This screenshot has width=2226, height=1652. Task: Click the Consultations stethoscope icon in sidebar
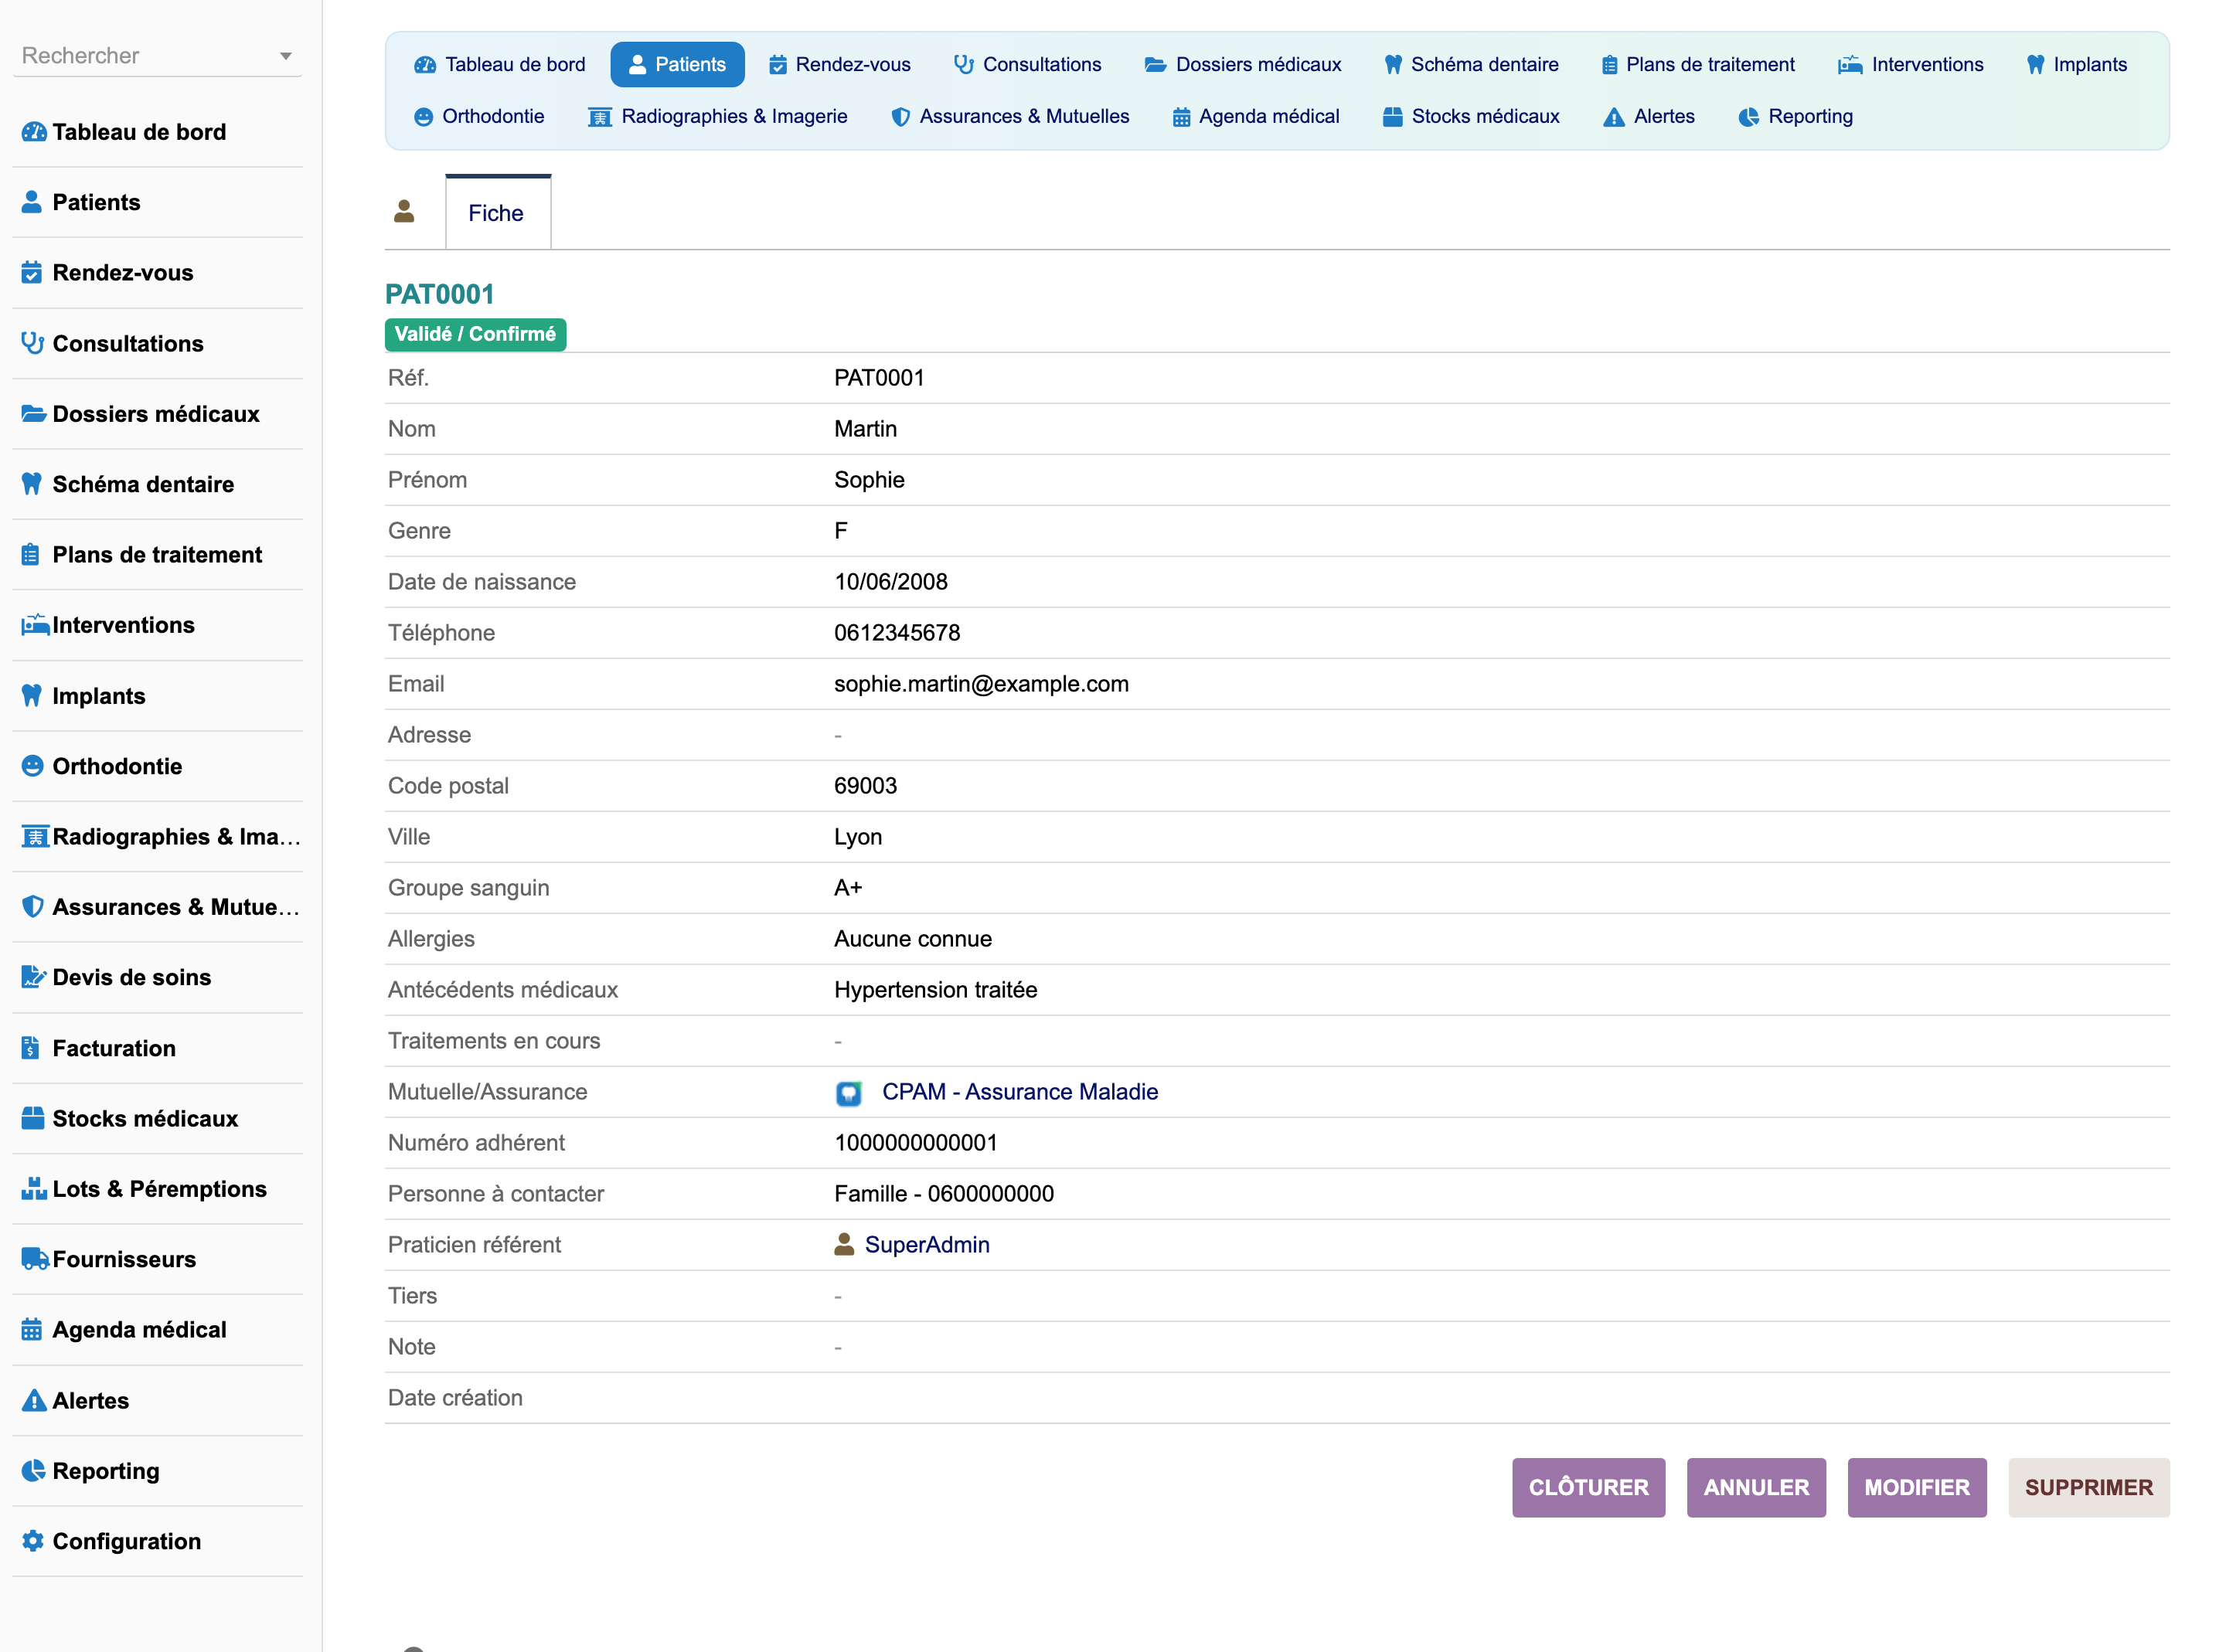[33, 343]
